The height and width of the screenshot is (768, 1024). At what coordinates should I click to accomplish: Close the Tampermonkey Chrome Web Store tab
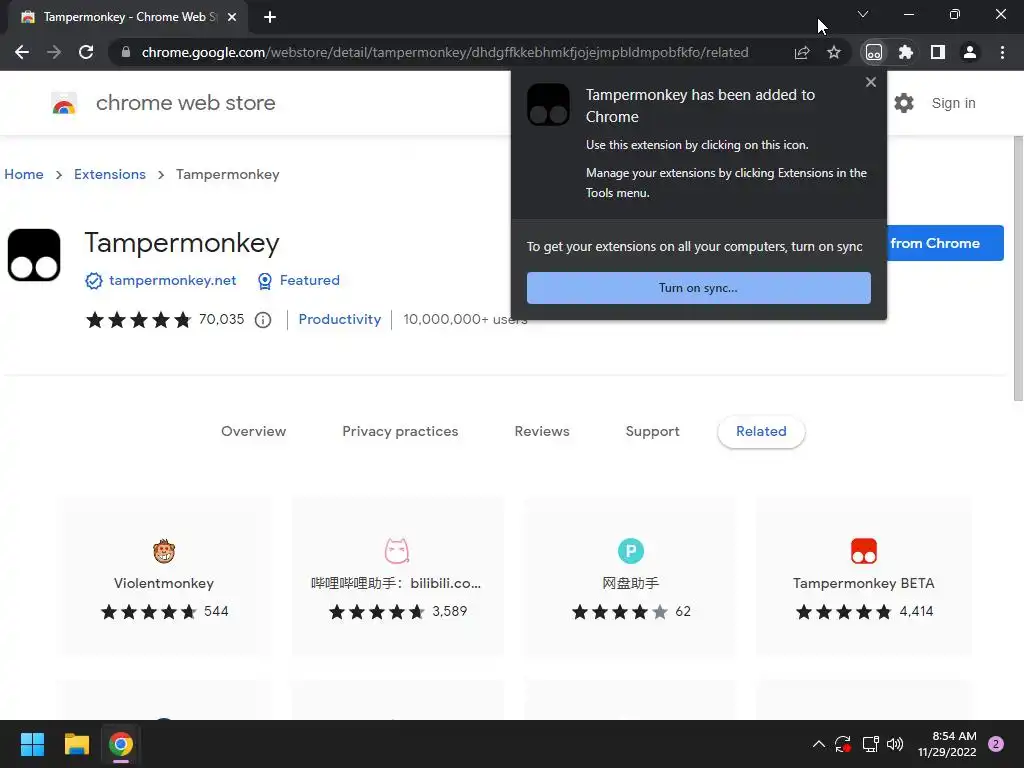pyautogui.click(x=232, y=17)
